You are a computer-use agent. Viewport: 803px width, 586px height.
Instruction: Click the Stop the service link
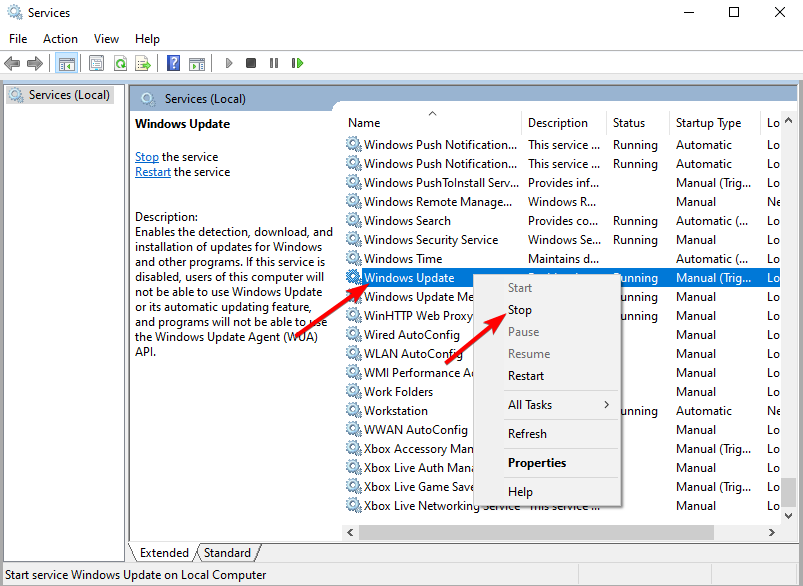click(x=147, y=157)
